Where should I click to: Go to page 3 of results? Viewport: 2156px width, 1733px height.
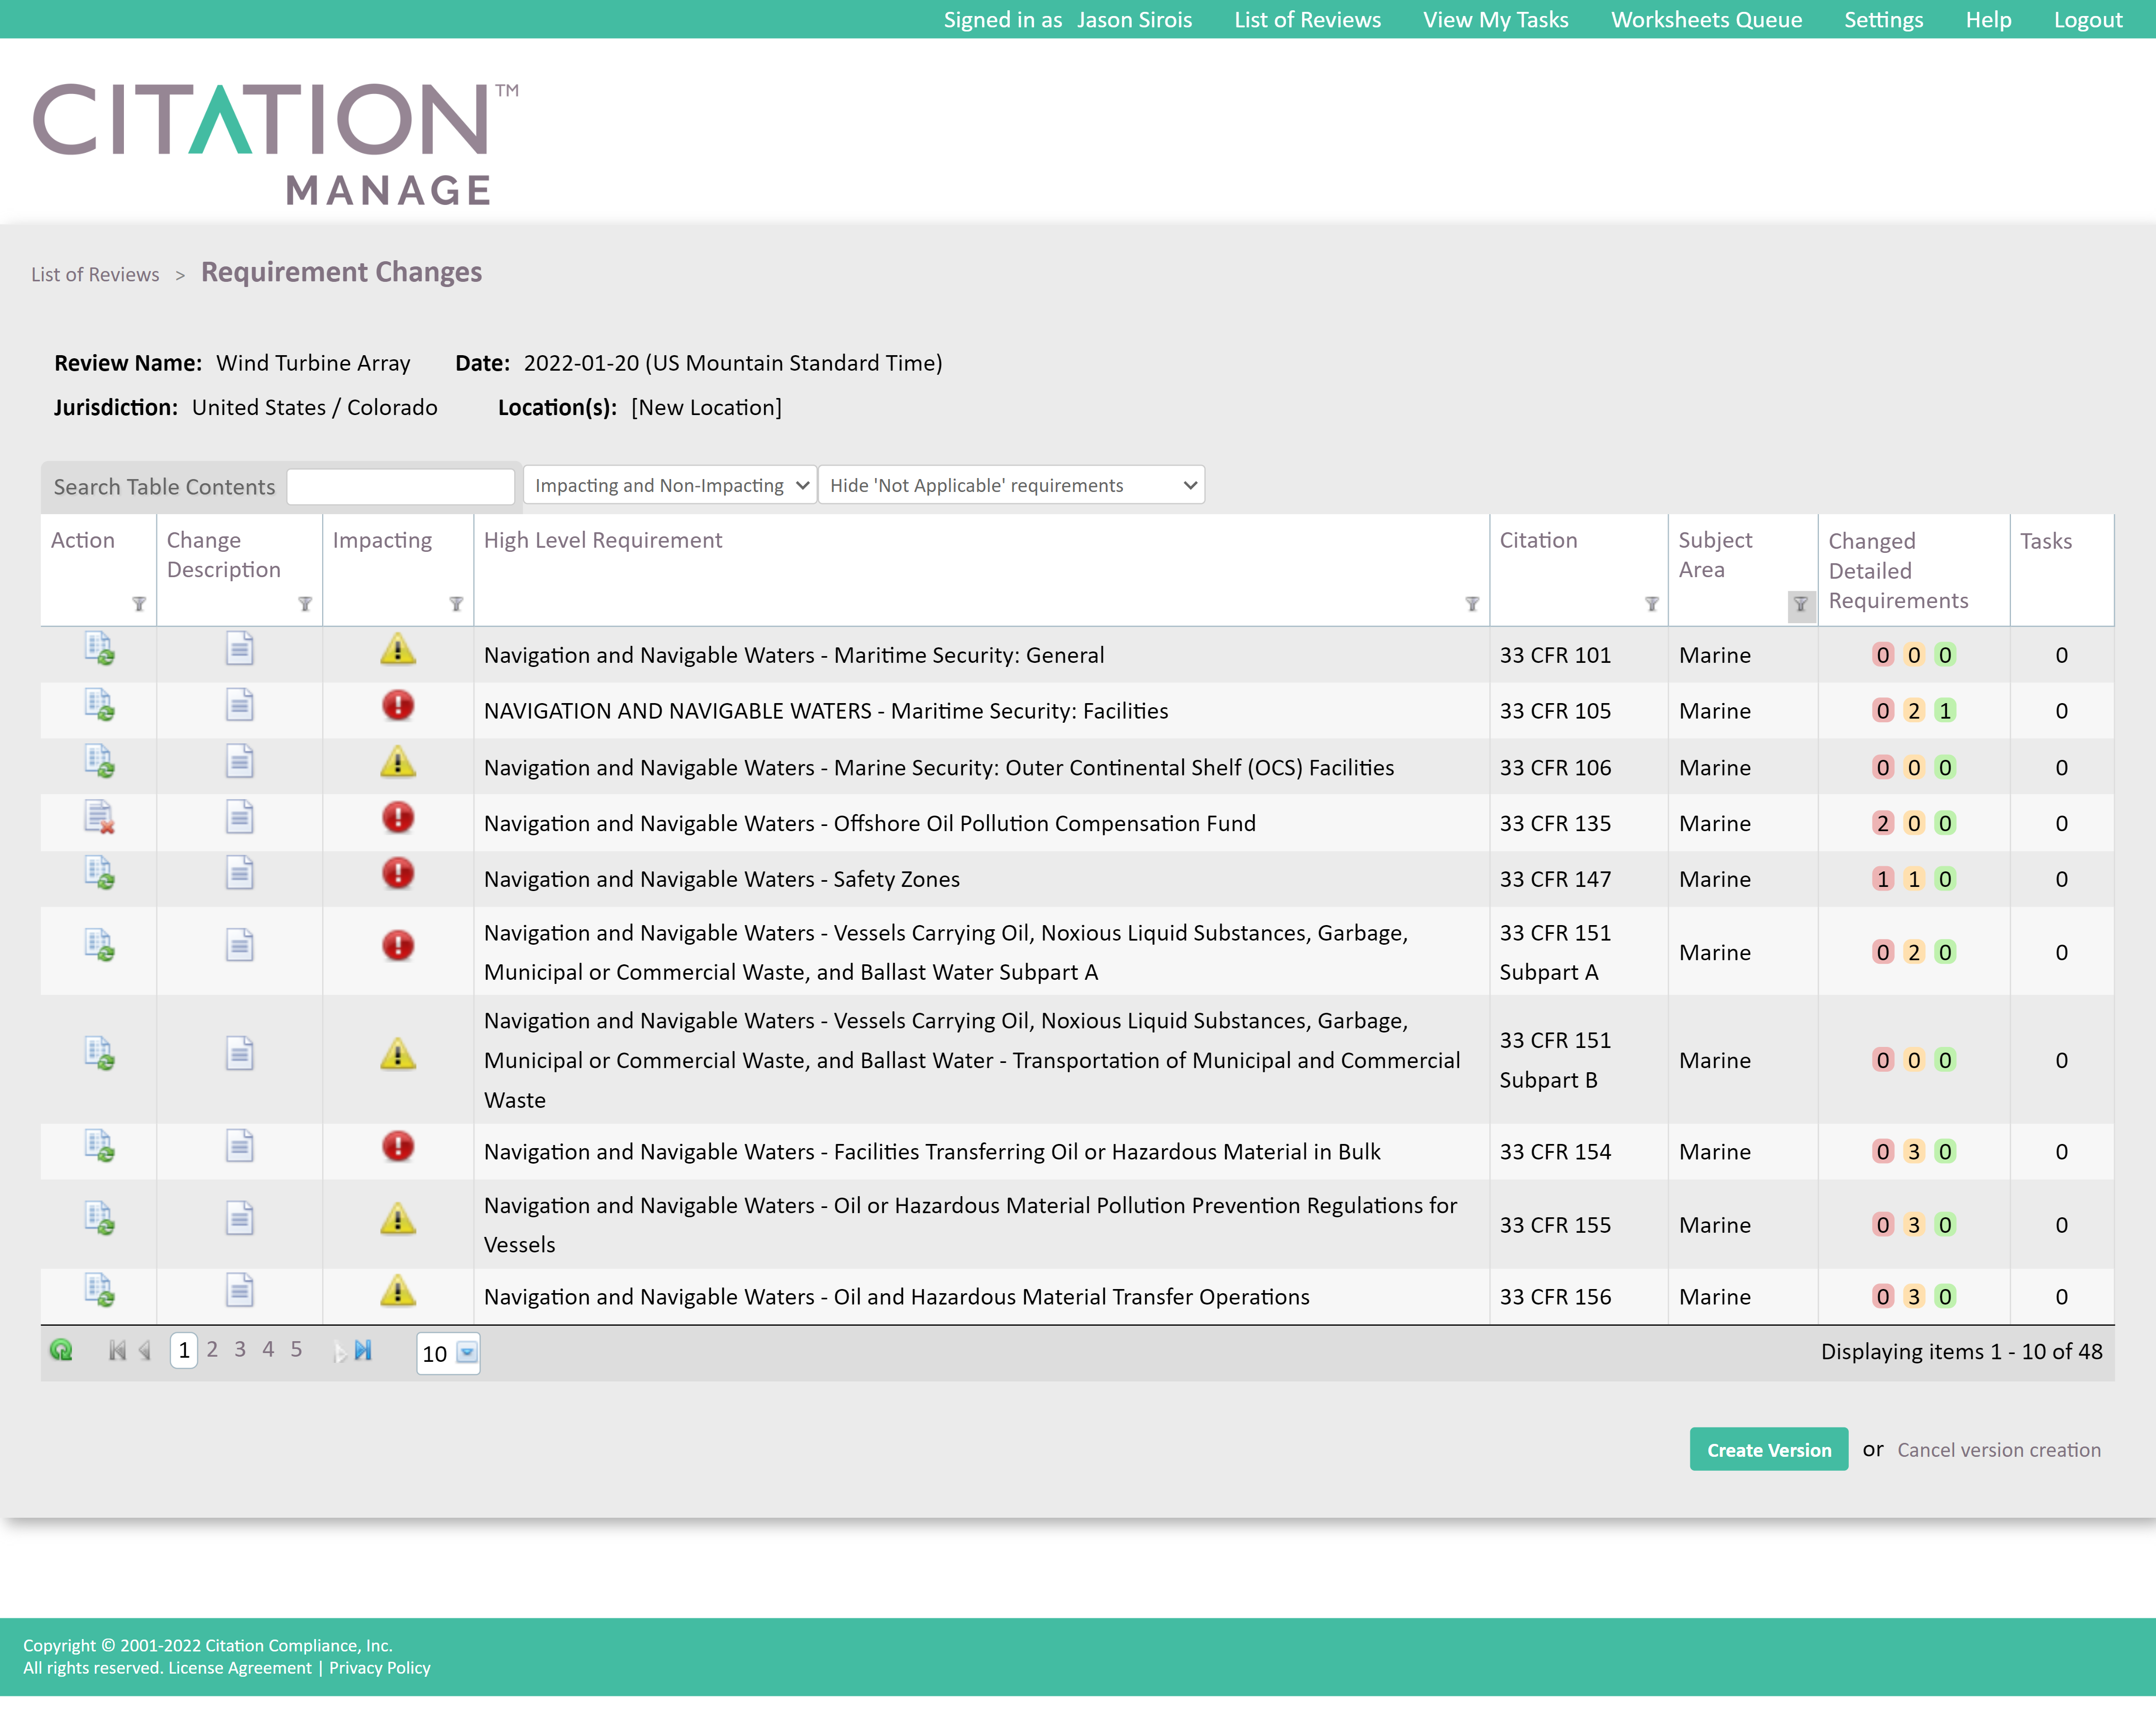pos(240,1349)
